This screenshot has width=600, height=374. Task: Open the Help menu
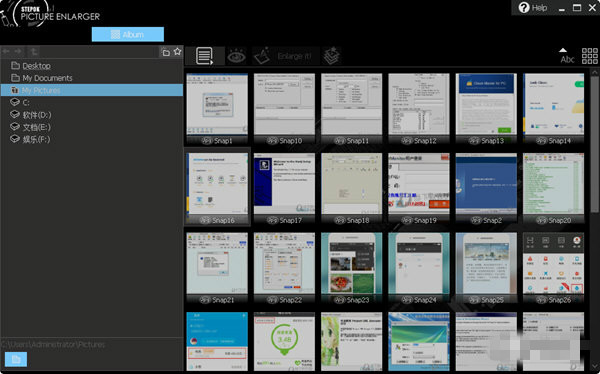pyautogui.click(x=533, y=8)
